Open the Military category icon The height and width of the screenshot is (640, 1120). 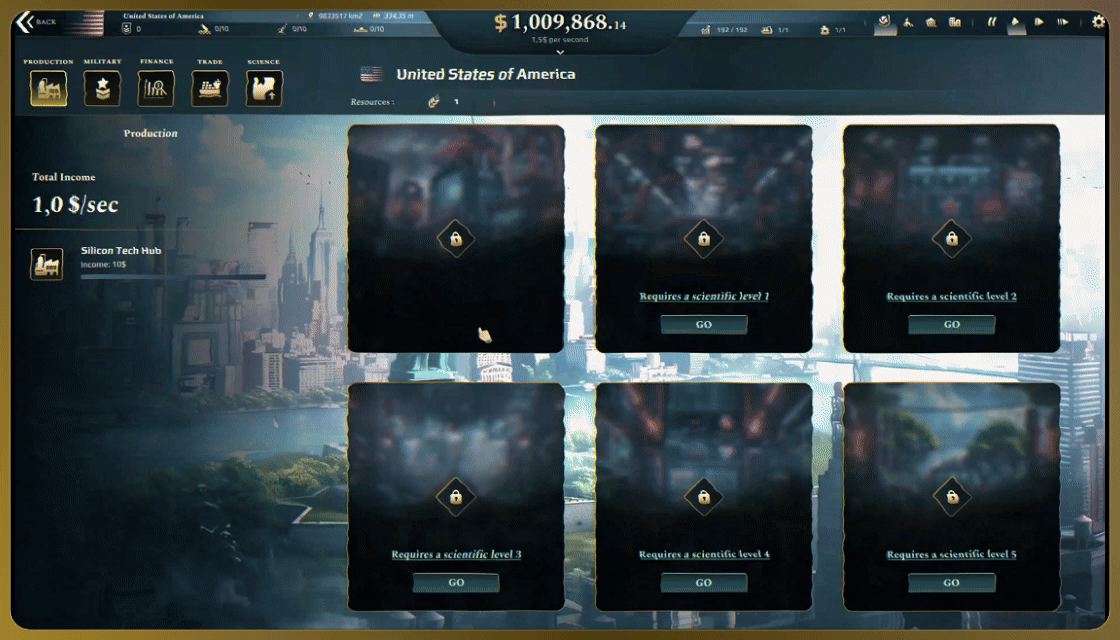tap(102, 89)
